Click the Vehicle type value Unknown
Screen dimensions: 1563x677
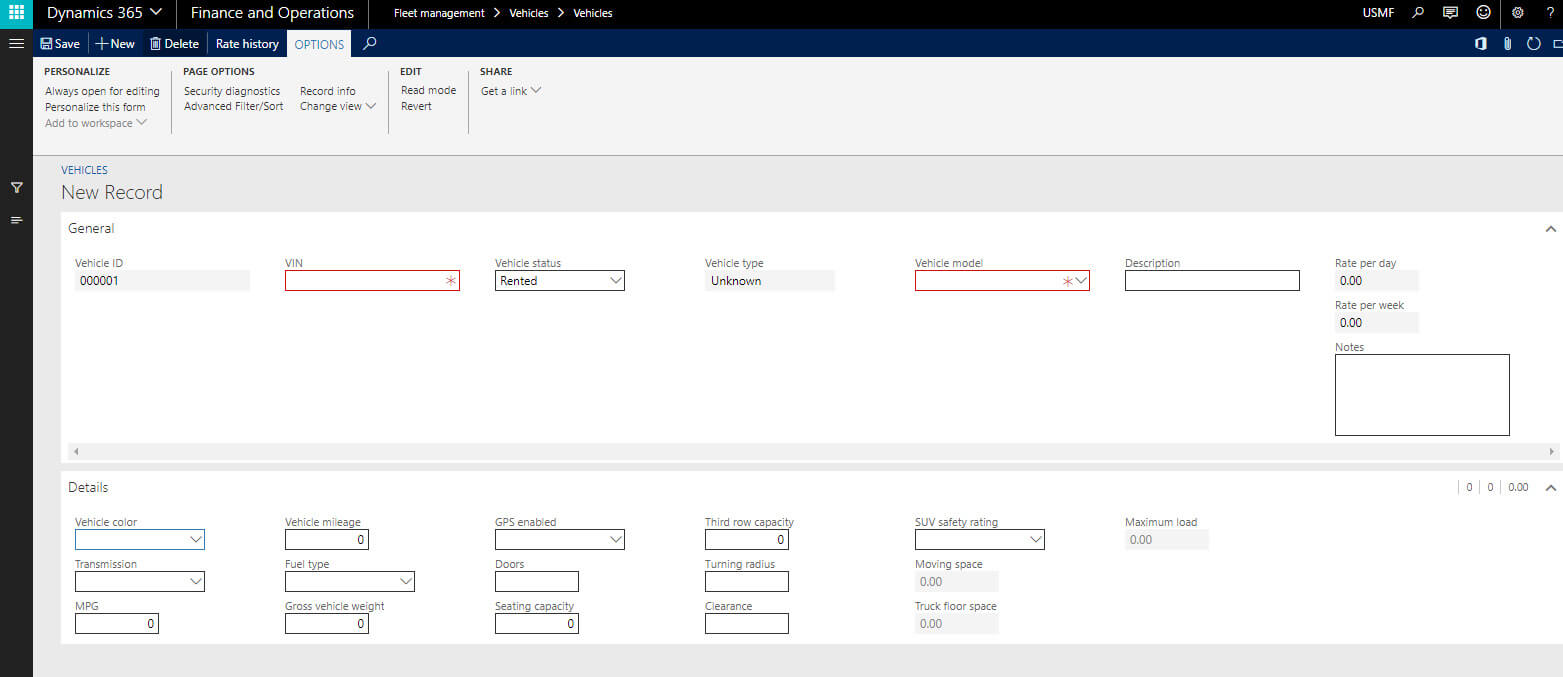coord(770,281)
